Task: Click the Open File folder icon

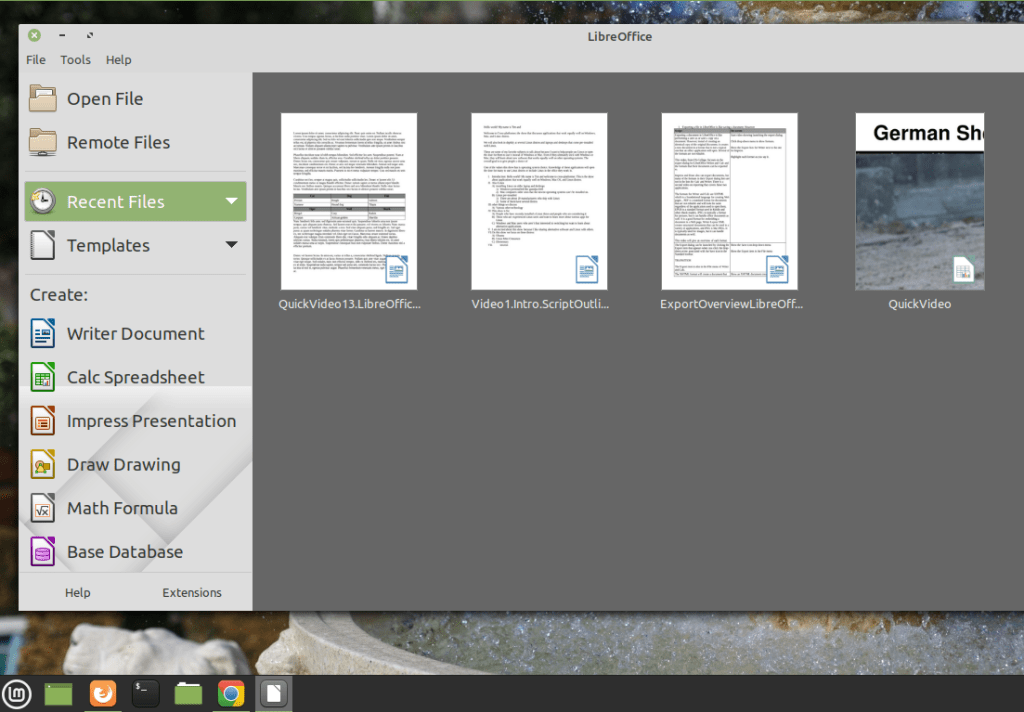Action: (x=43, y=99)
